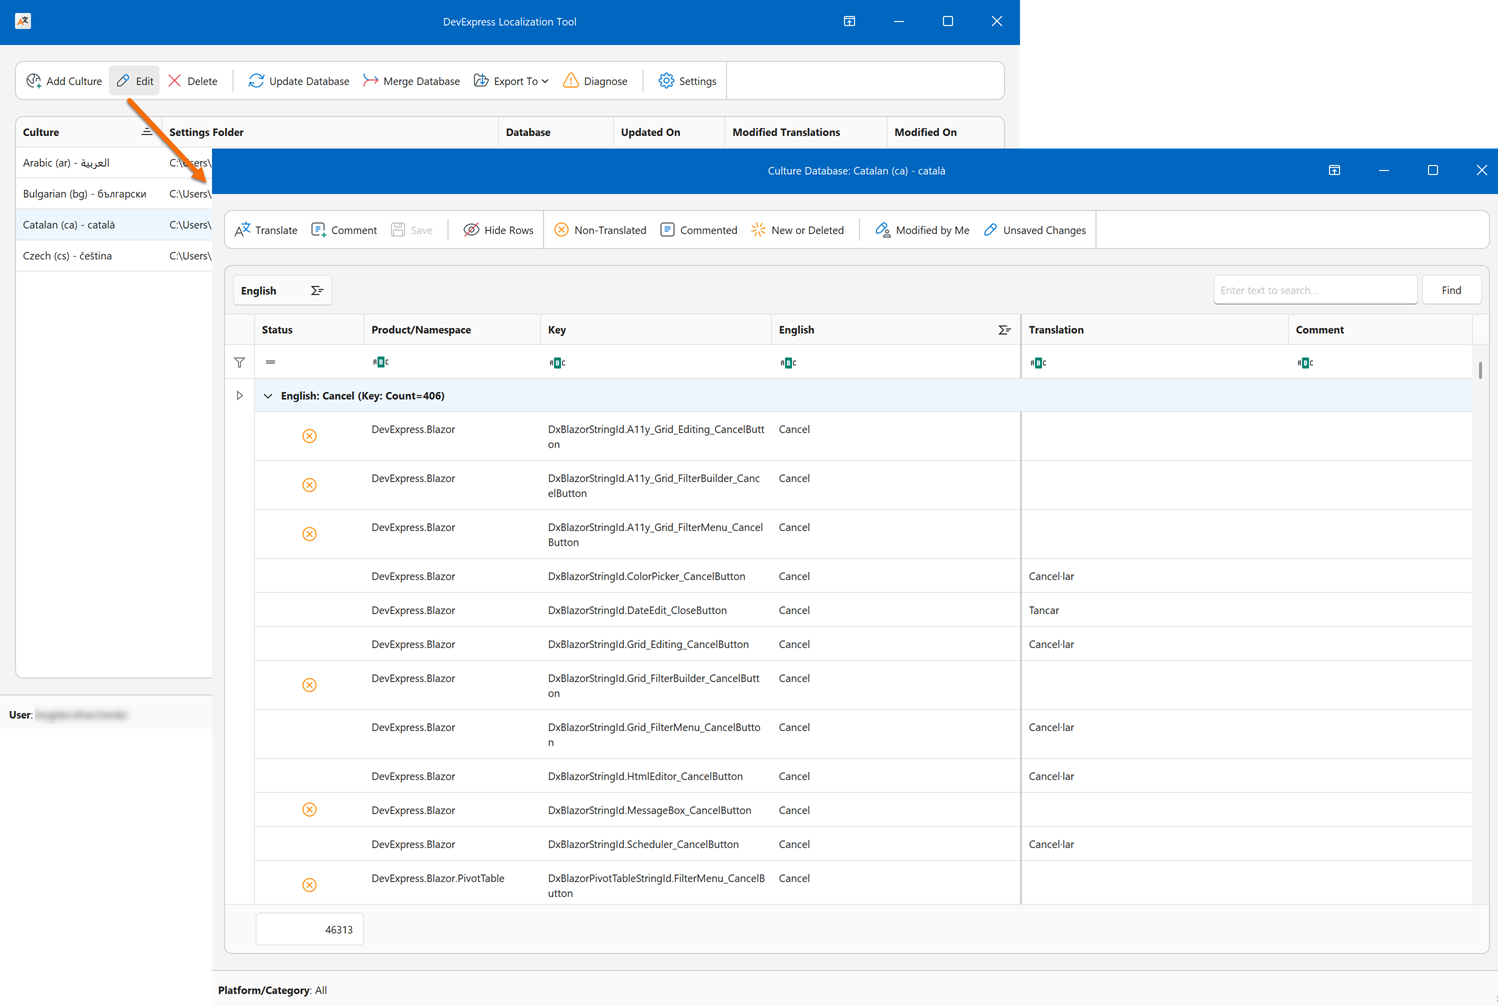Click the Add Culture button

(63, 81)
